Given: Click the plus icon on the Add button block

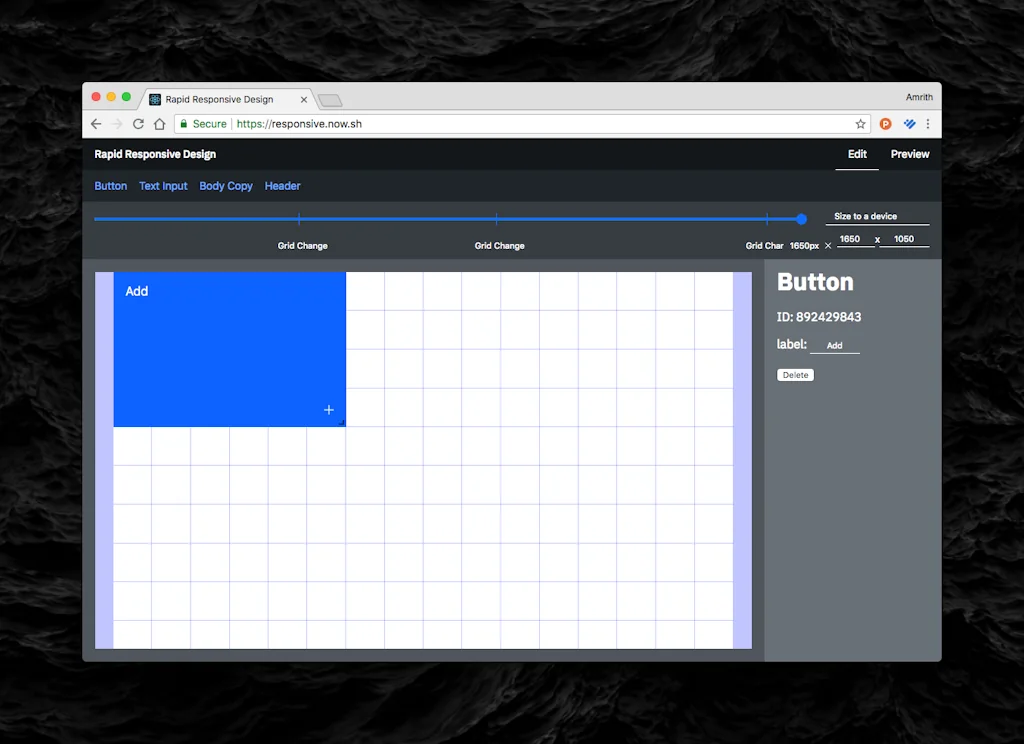Looking at the screenshot, I should tap(329, 410).
